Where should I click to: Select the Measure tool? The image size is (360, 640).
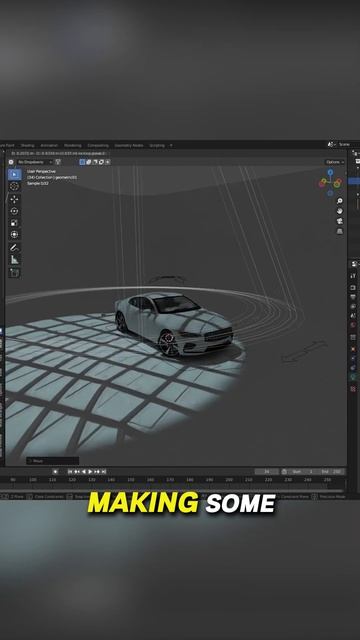pyautogui.click(x=15, y=260)
